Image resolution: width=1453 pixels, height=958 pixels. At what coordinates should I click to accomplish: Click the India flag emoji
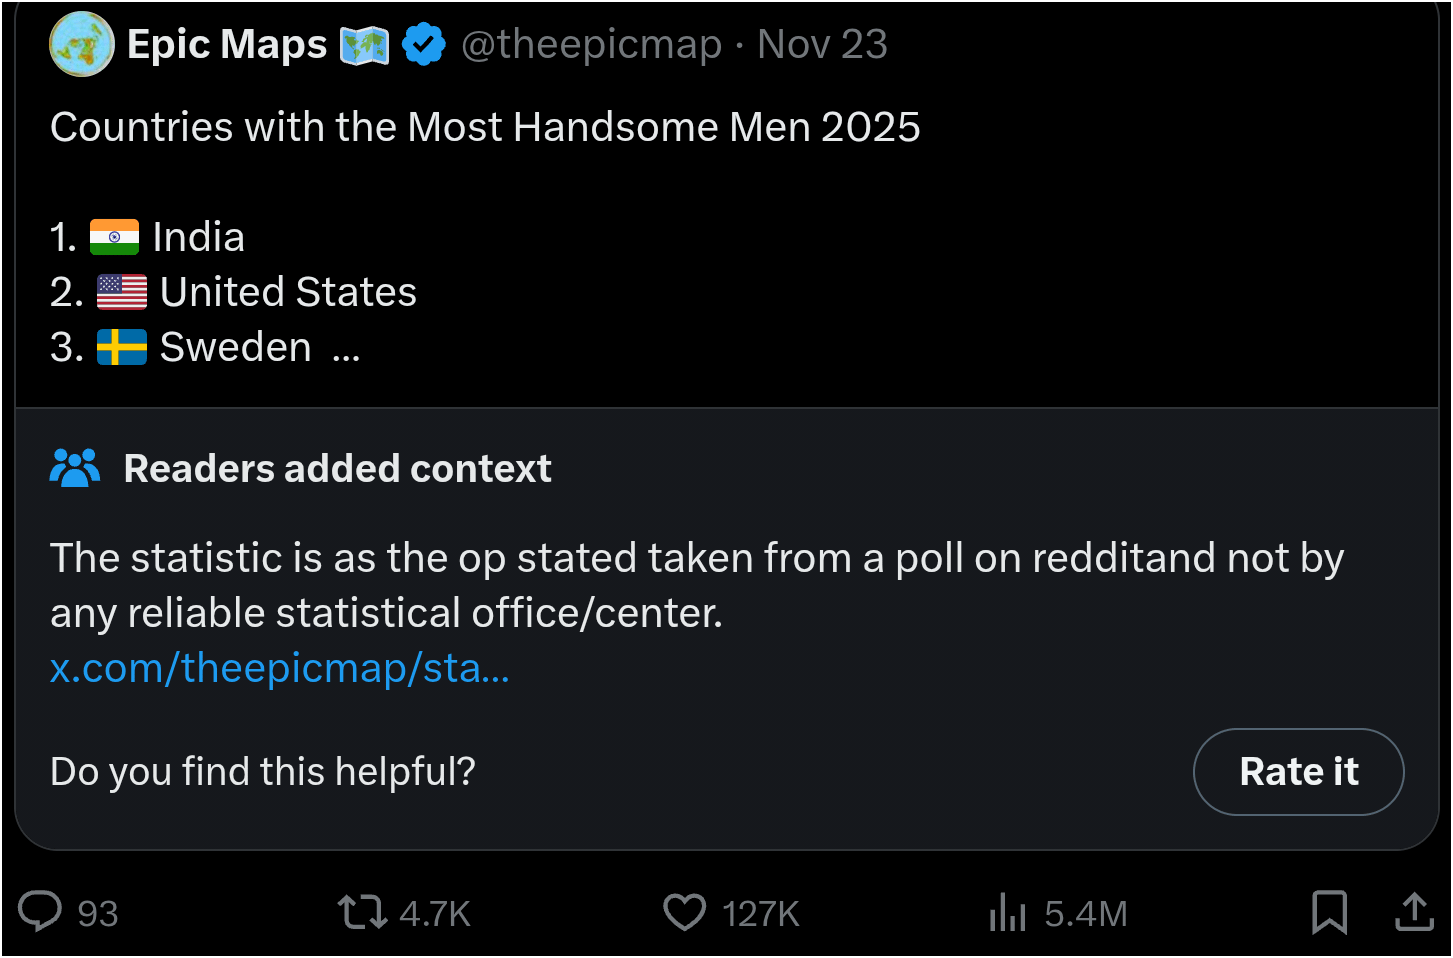pyautogui.click(x=114, y=237)
